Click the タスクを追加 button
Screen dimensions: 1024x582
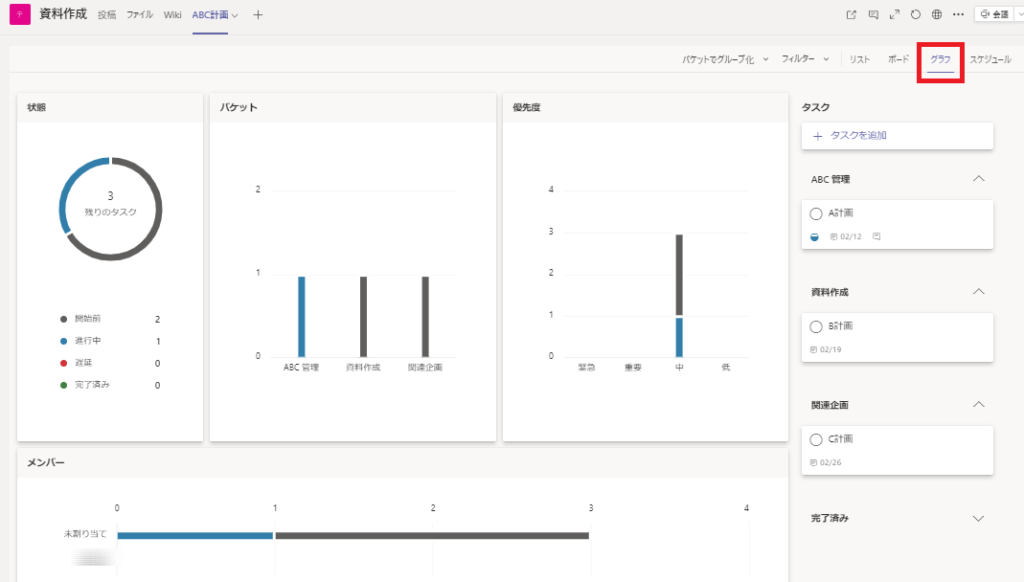point(897,135)
